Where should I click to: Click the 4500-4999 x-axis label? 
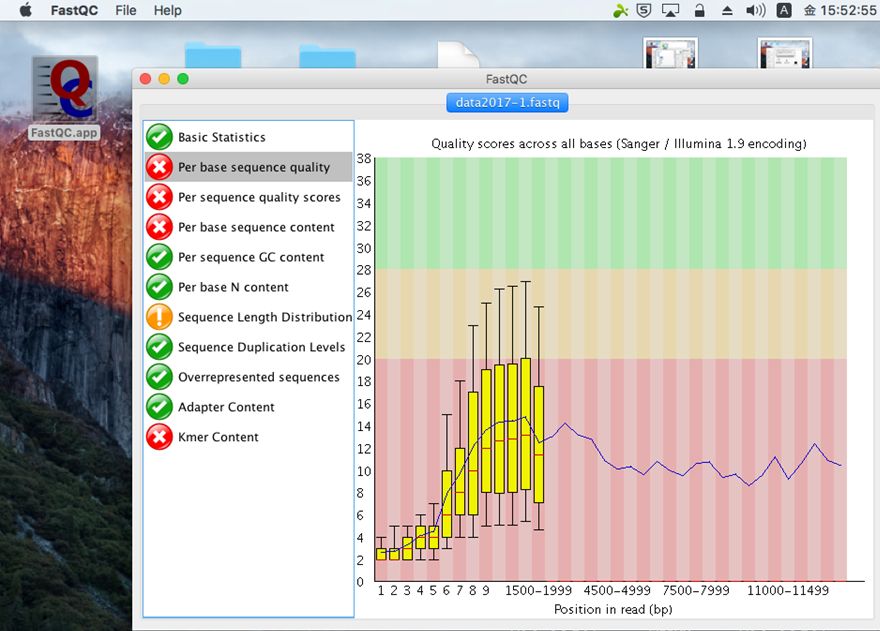(617, 591)
